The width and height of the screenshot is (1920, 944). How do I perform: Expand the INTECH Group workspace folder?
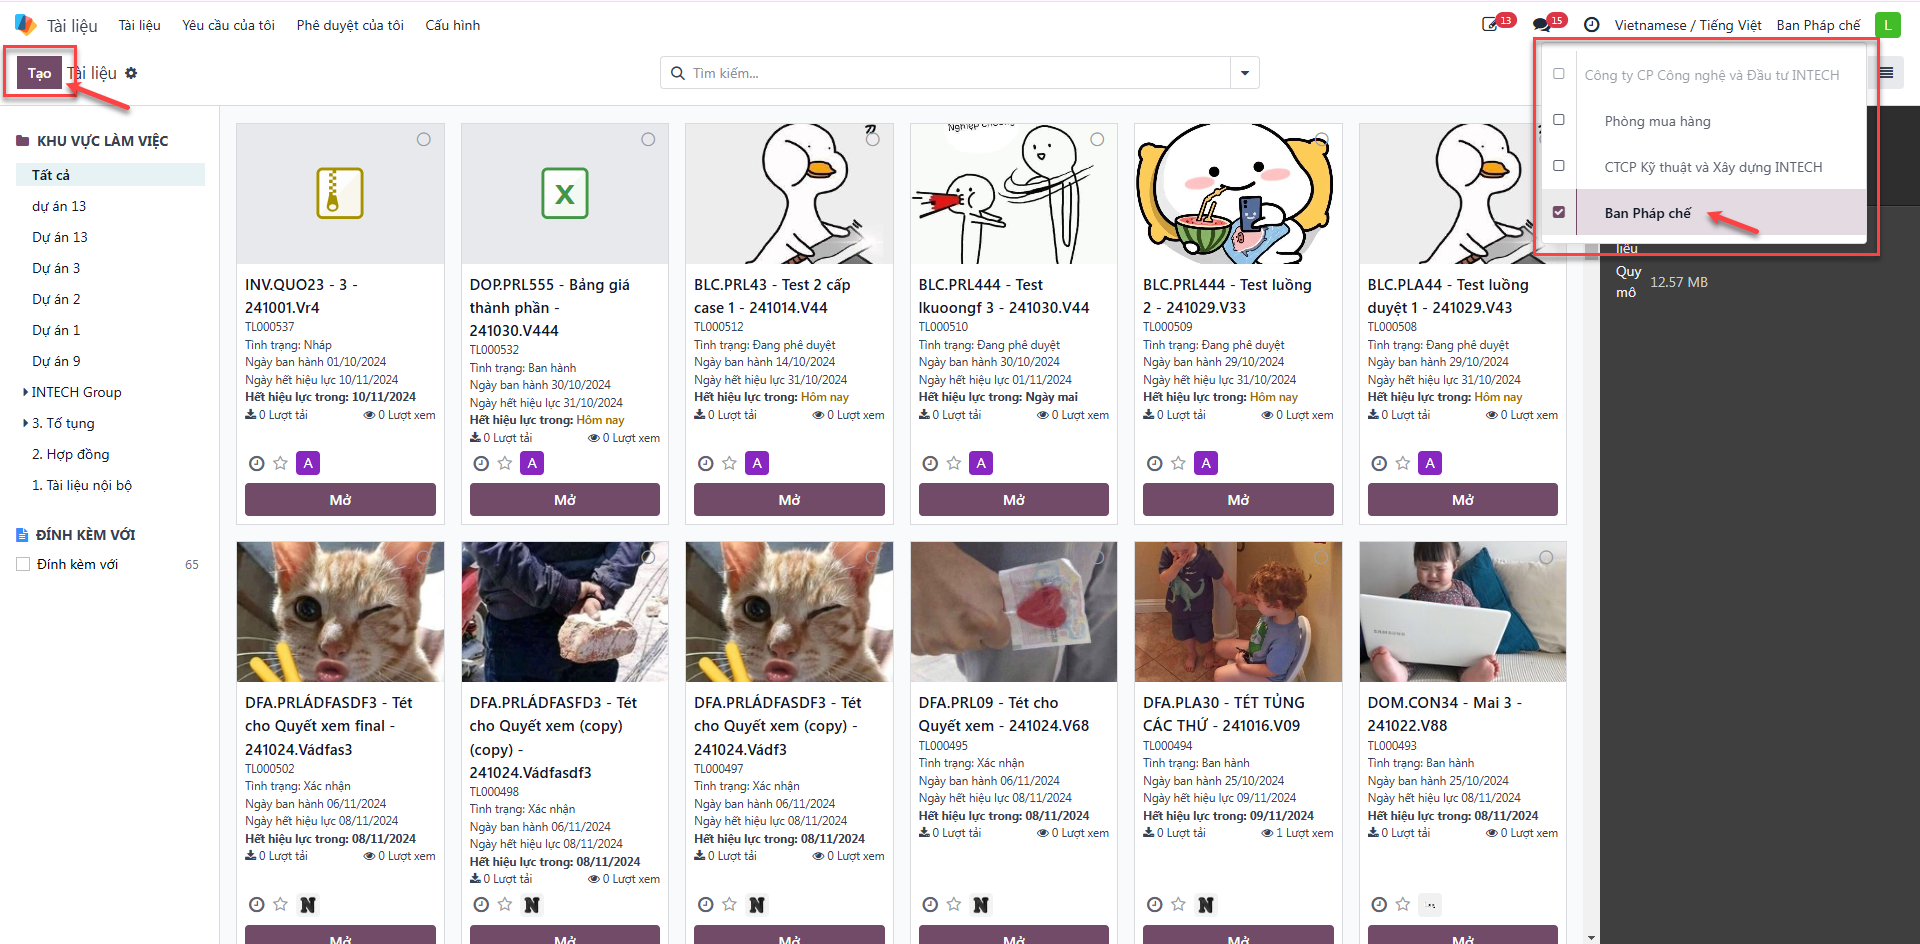click(25, 392)
